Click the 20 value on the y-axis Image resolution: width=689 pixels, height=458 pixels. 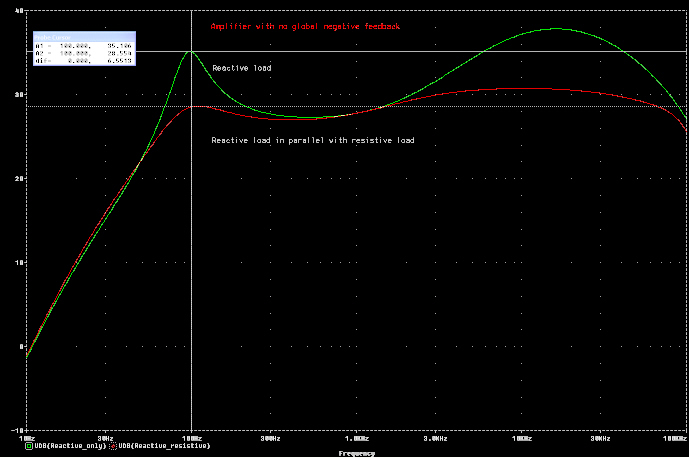coord(18,178)
